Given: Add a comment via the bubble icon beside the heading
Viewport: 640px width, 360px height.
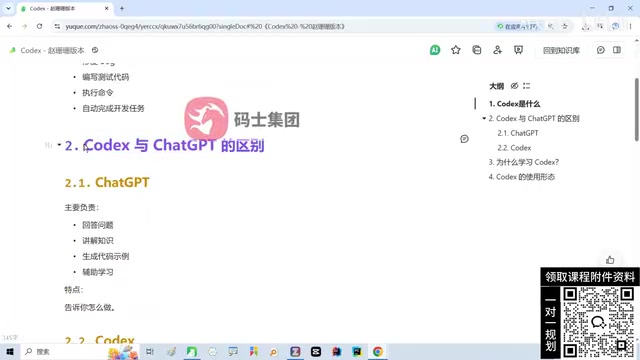Looking at the screenshot, I should [464, 139].
